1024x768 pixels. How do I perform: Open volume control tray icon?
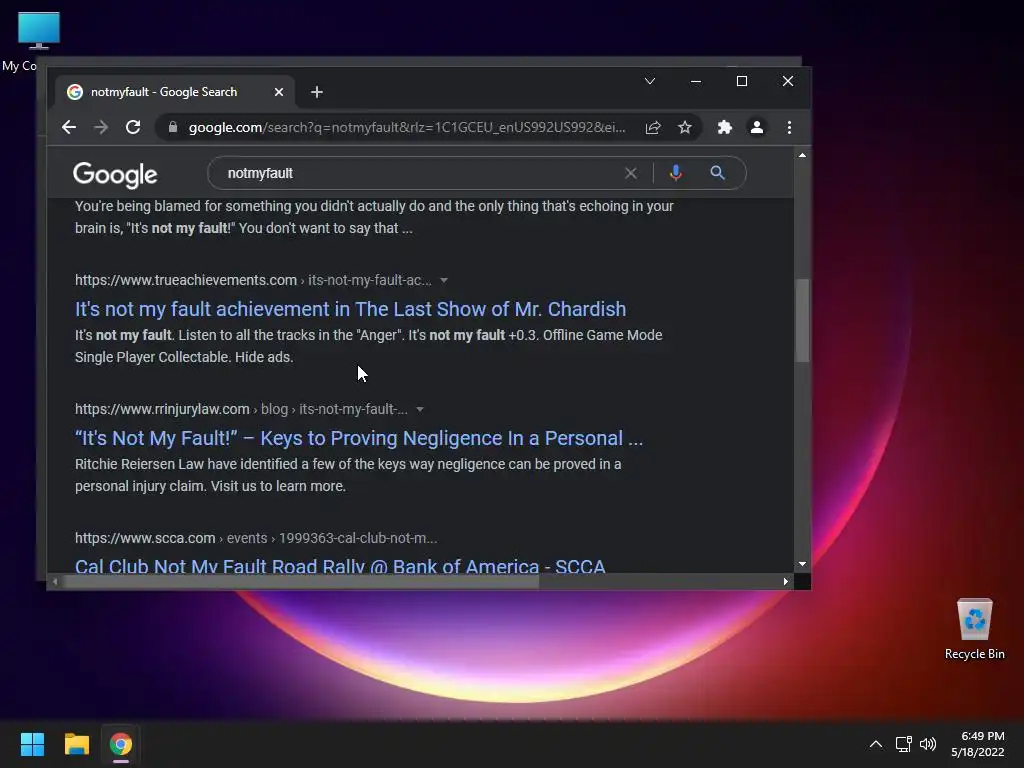pyautogui.click(x=927, y=744)
